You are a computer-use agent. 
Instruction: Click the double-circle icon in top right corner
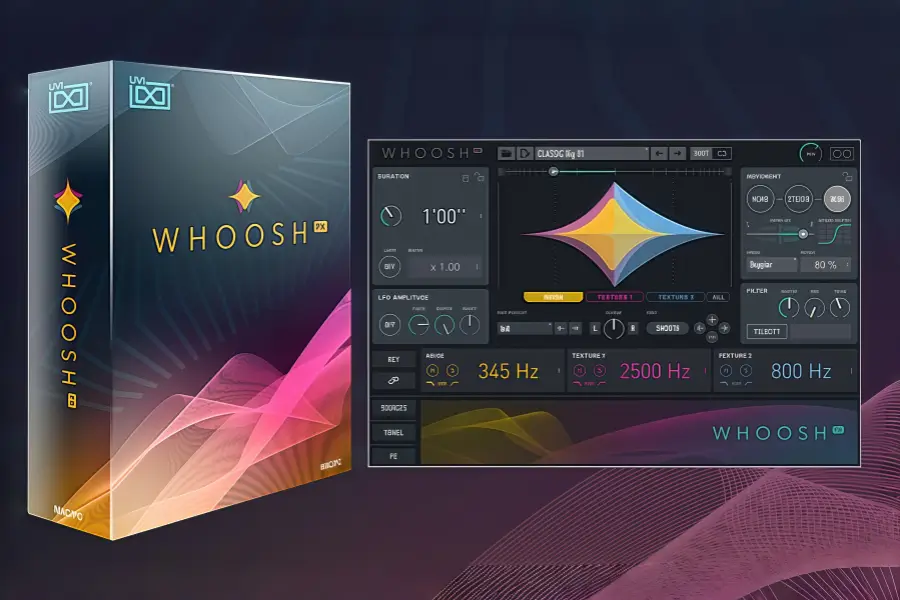841,153
